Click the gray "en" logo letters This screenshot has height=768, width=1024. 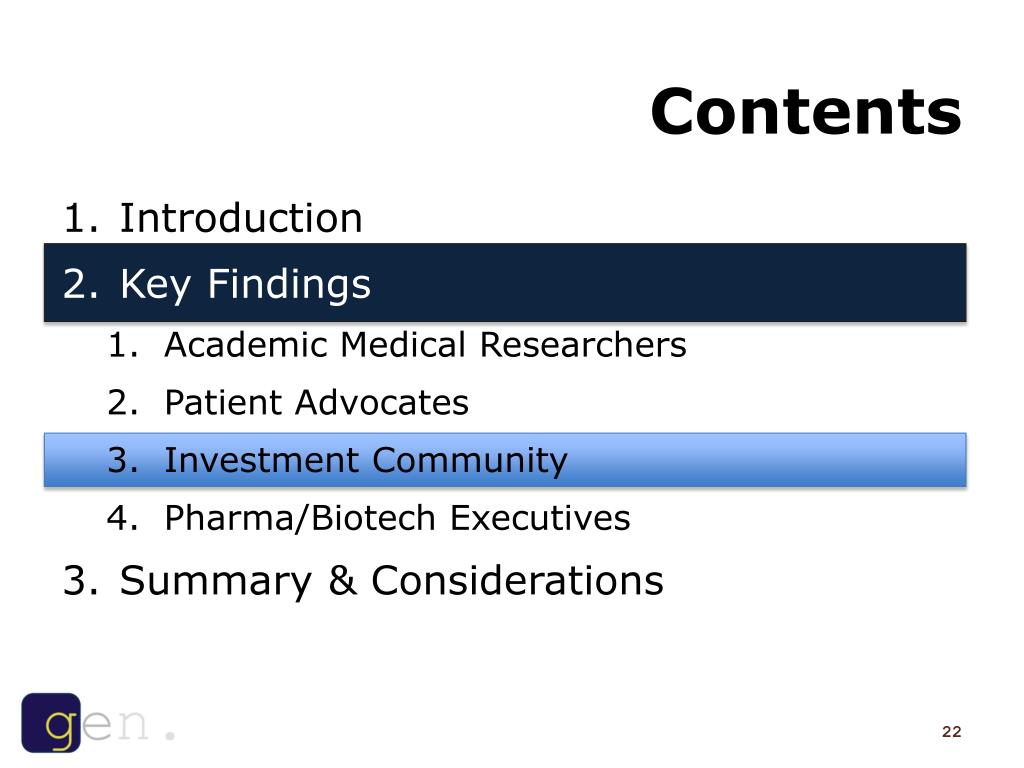tap(115, 724)
